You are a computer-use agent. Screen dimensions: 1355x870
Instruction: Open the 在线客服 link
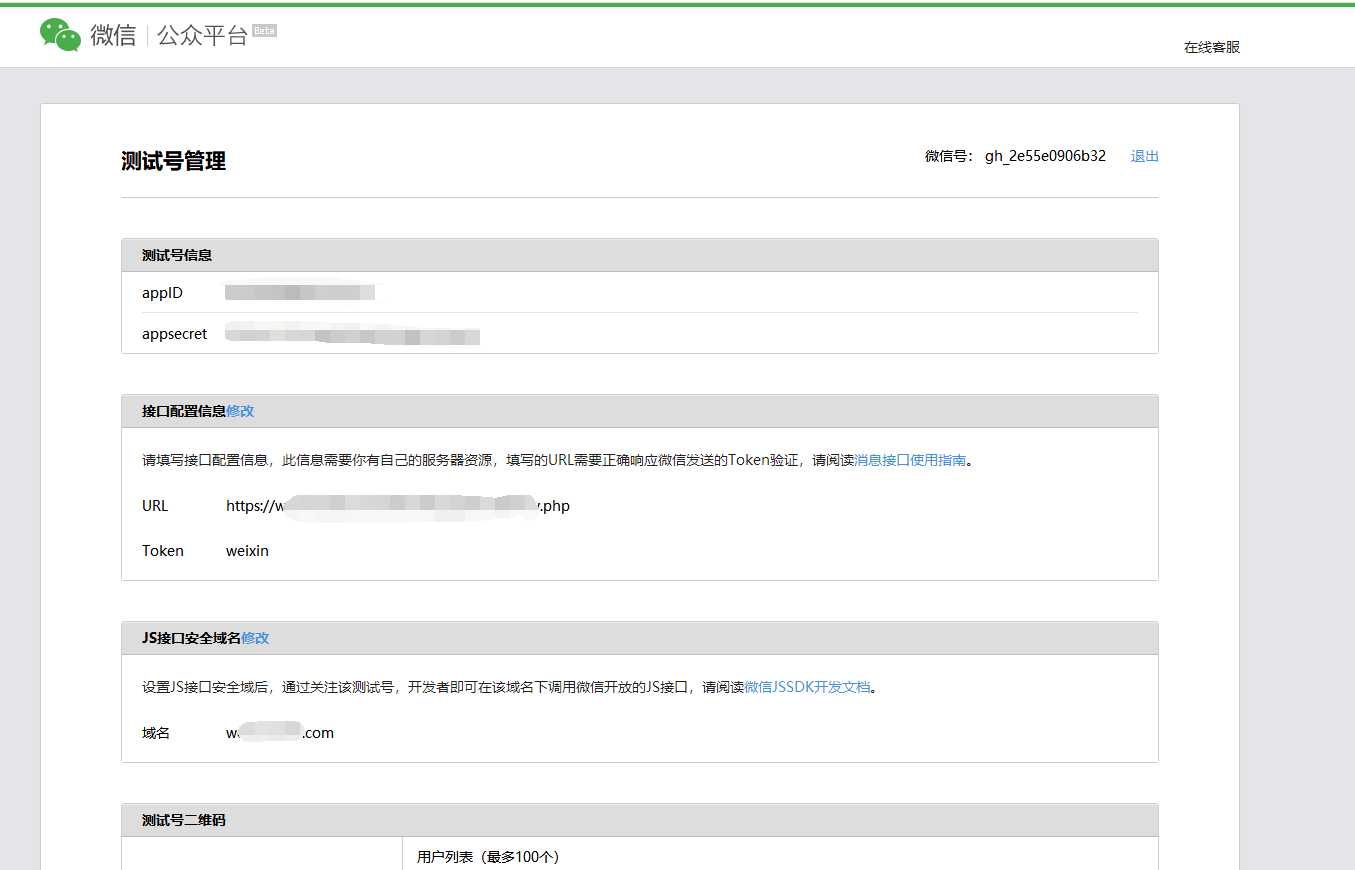(1212, 47)
